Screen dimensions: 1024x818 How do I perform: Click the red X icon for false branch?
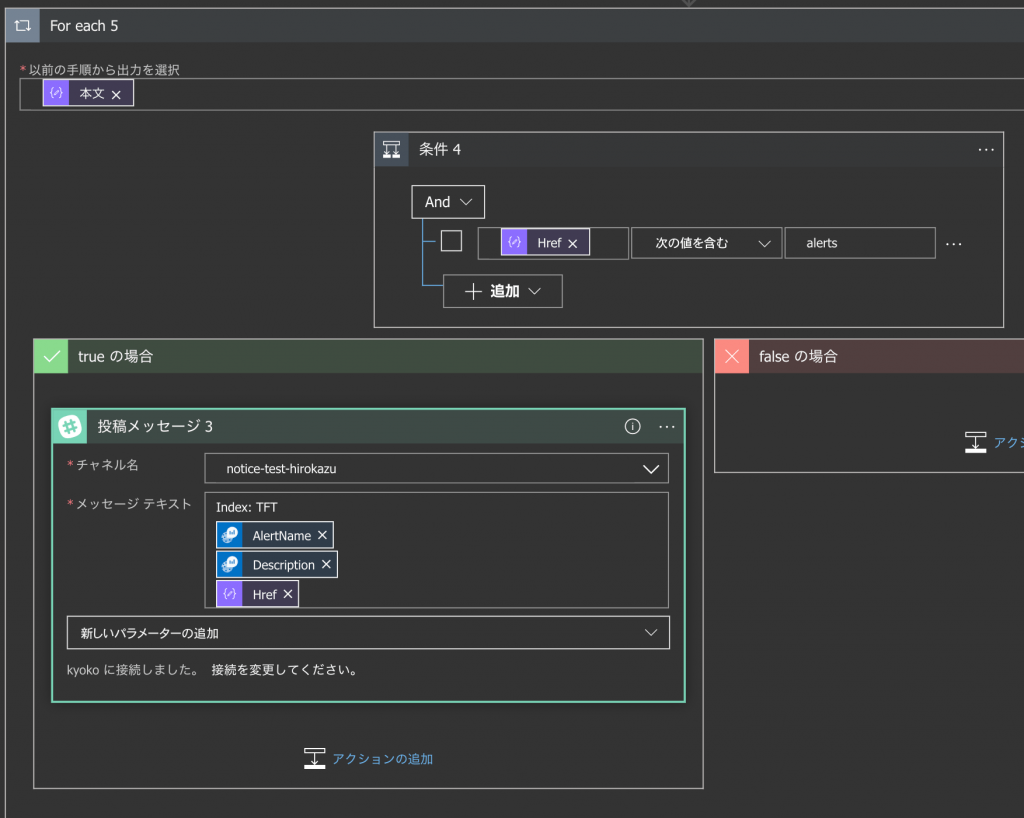[732, 356]
